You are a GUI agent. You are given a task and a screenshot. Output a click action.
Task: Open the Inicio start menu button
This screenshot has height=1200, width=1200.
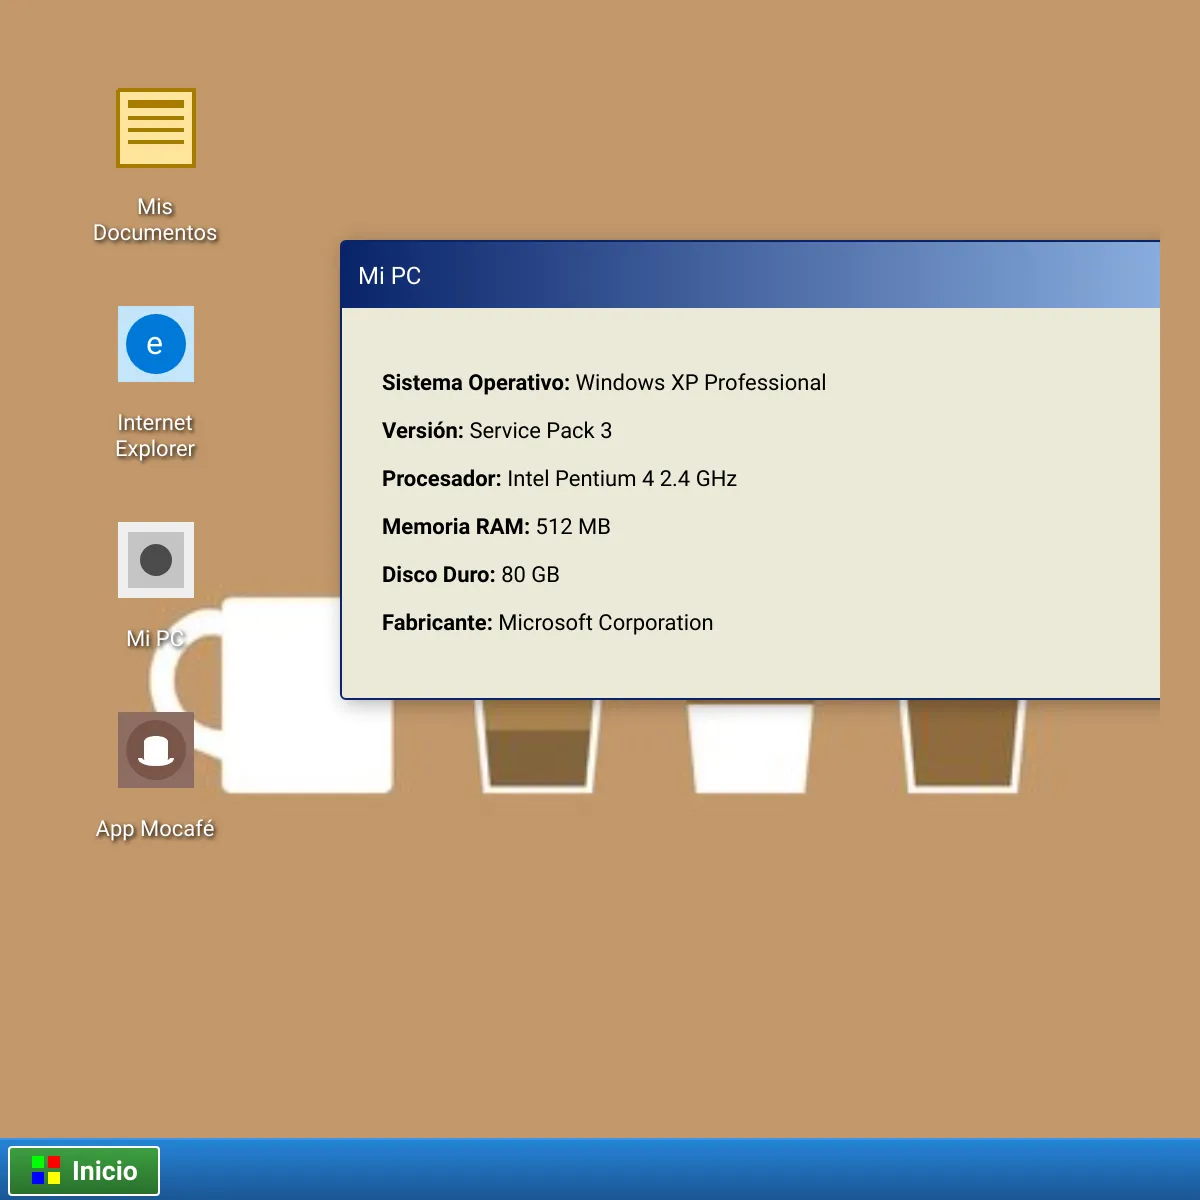84,1171
